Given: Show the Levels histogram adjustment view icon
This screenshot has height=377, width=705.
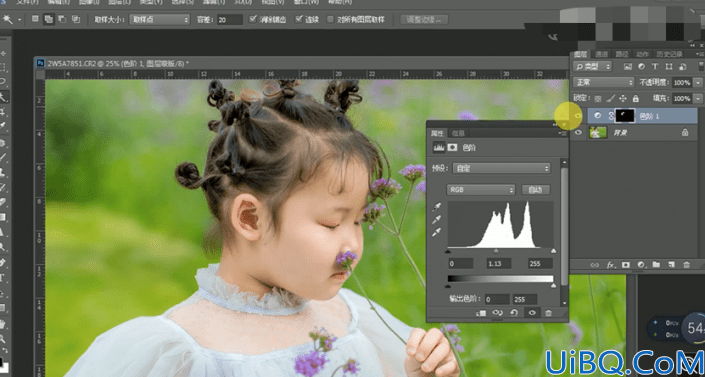Looking at the screenshot, I should click(438, 148).
